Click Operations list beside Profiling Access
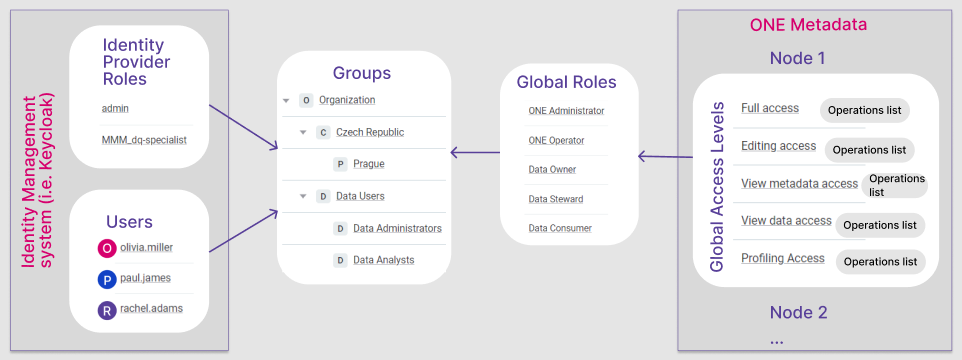Image resolution: width=962 pixels, height=360 pixels. tap(880, 262)
